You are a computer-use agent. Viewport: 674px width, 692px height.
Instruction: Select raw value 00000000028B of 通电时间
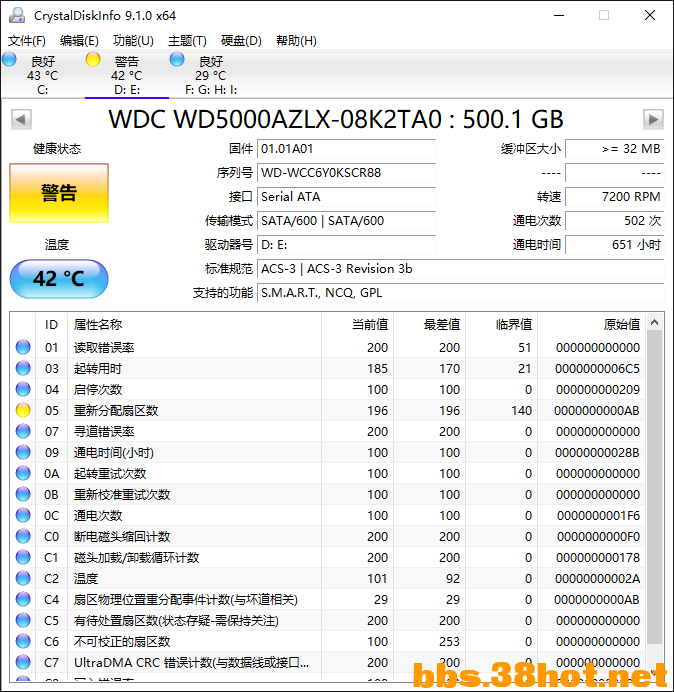(x=597, y=452)
